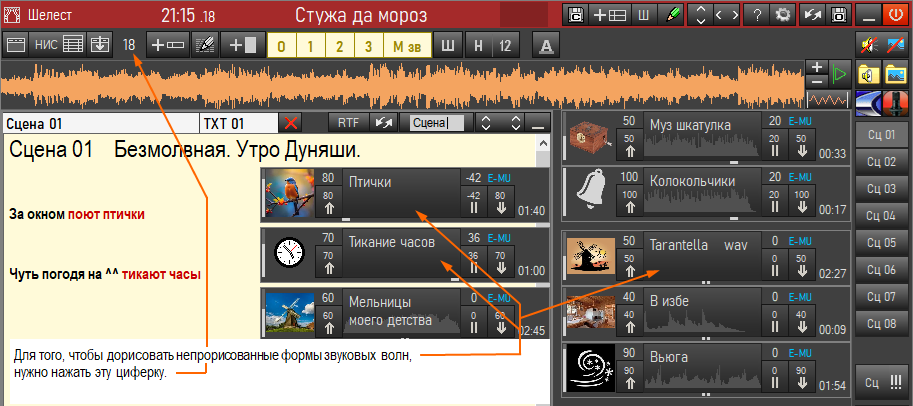Fade in В избе with up arrow
Image resolution: width=913 pixels, height=406 pixels.
coord(629,322)
